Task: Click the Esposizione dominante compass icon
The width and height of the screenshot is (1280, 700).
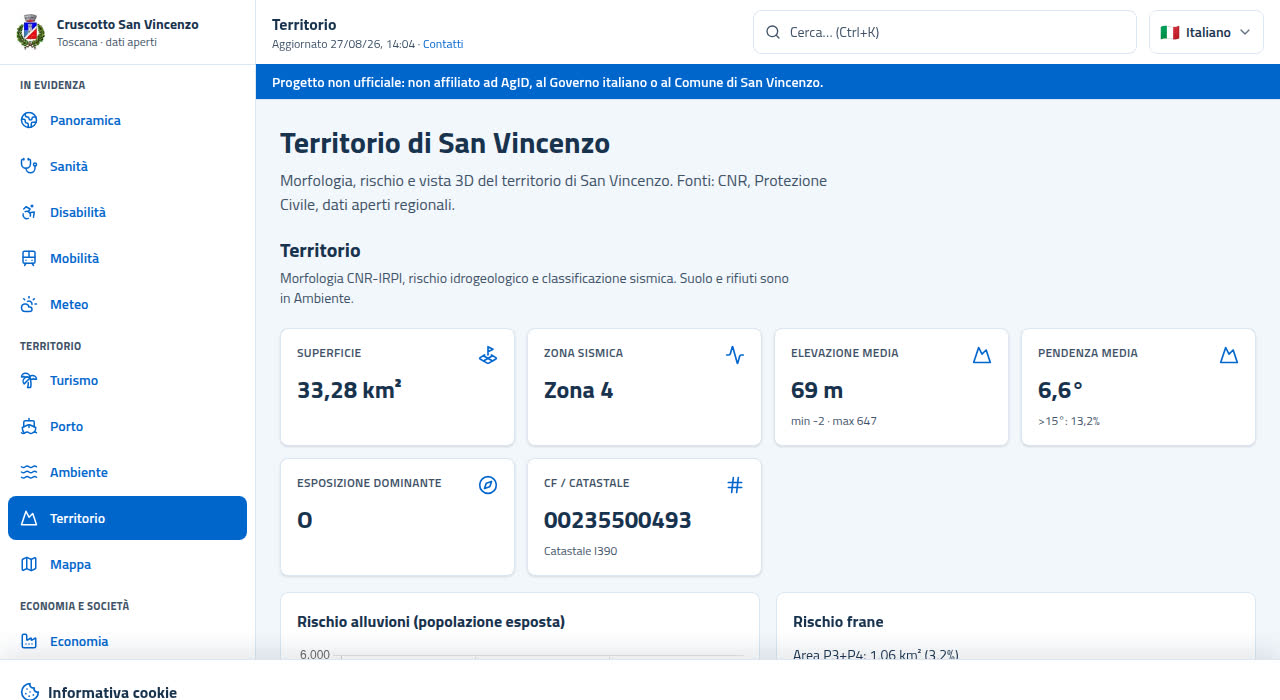Action: 488,485
